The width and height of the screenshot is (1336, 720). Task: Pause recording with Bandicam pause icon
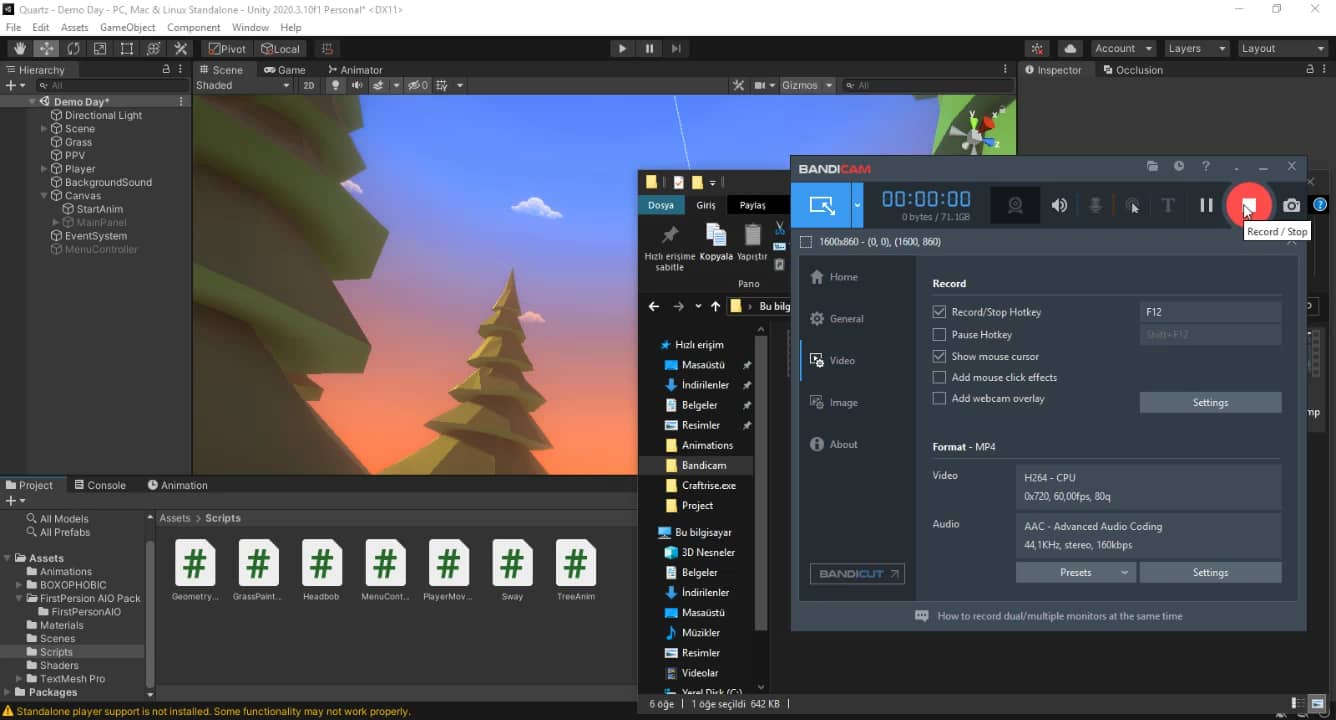click(1206, 205)
